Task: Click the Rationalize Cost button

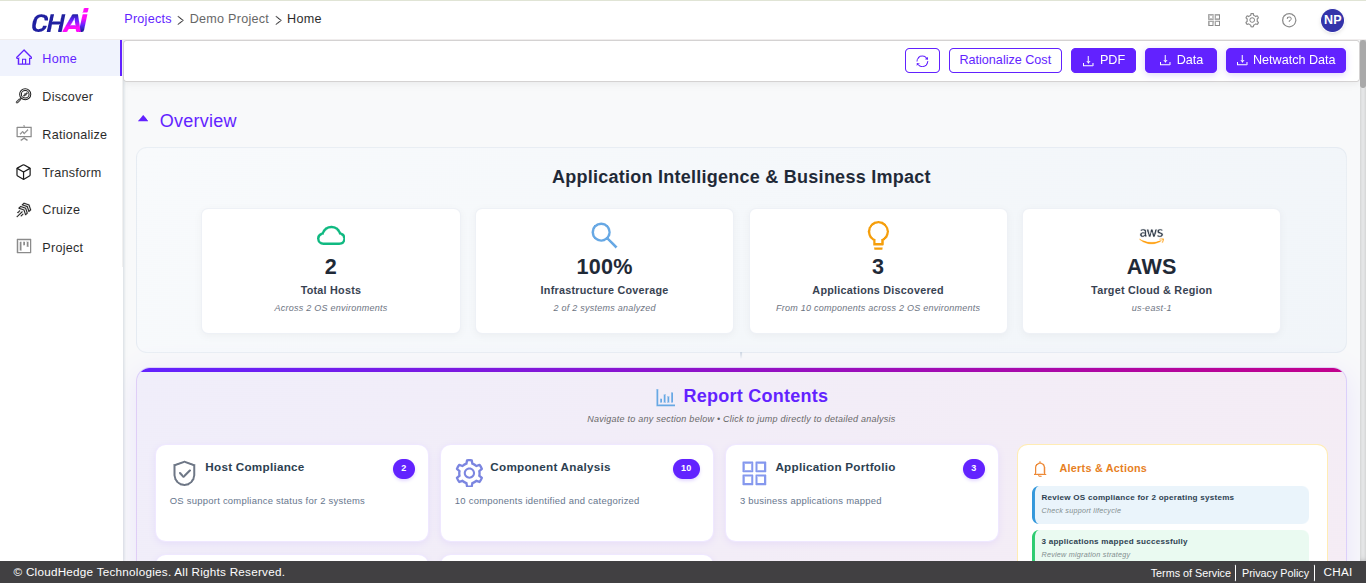Action: click(x=1005, y=60)
